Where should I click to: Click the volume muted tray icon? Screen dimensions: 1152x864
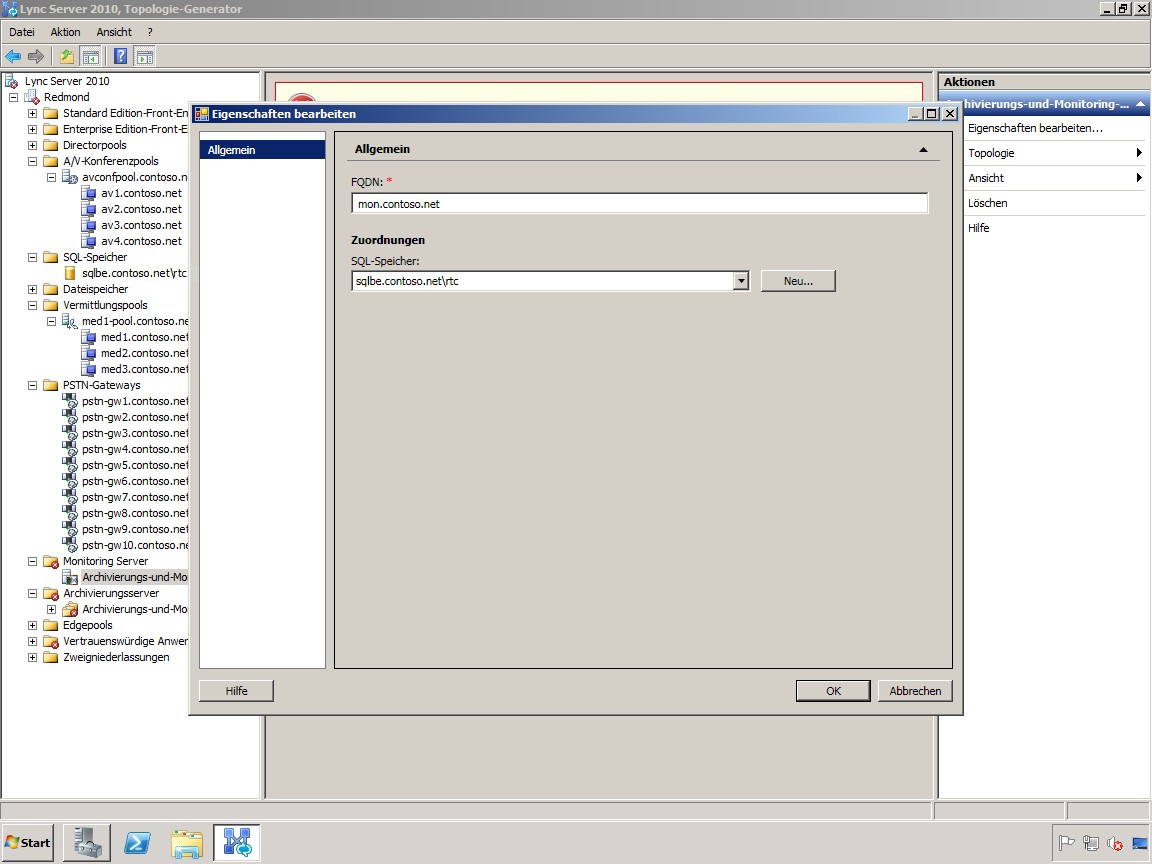(x=1115, y=843)
